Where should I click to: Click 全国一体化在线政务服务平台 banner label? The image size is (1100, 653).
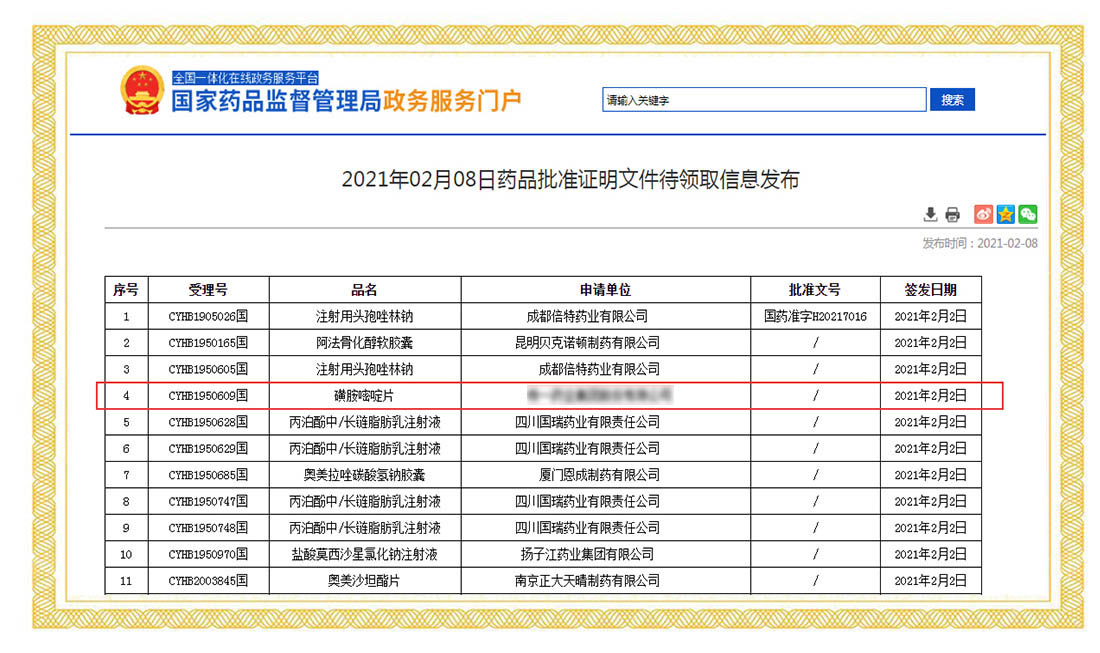click(245, 77)
